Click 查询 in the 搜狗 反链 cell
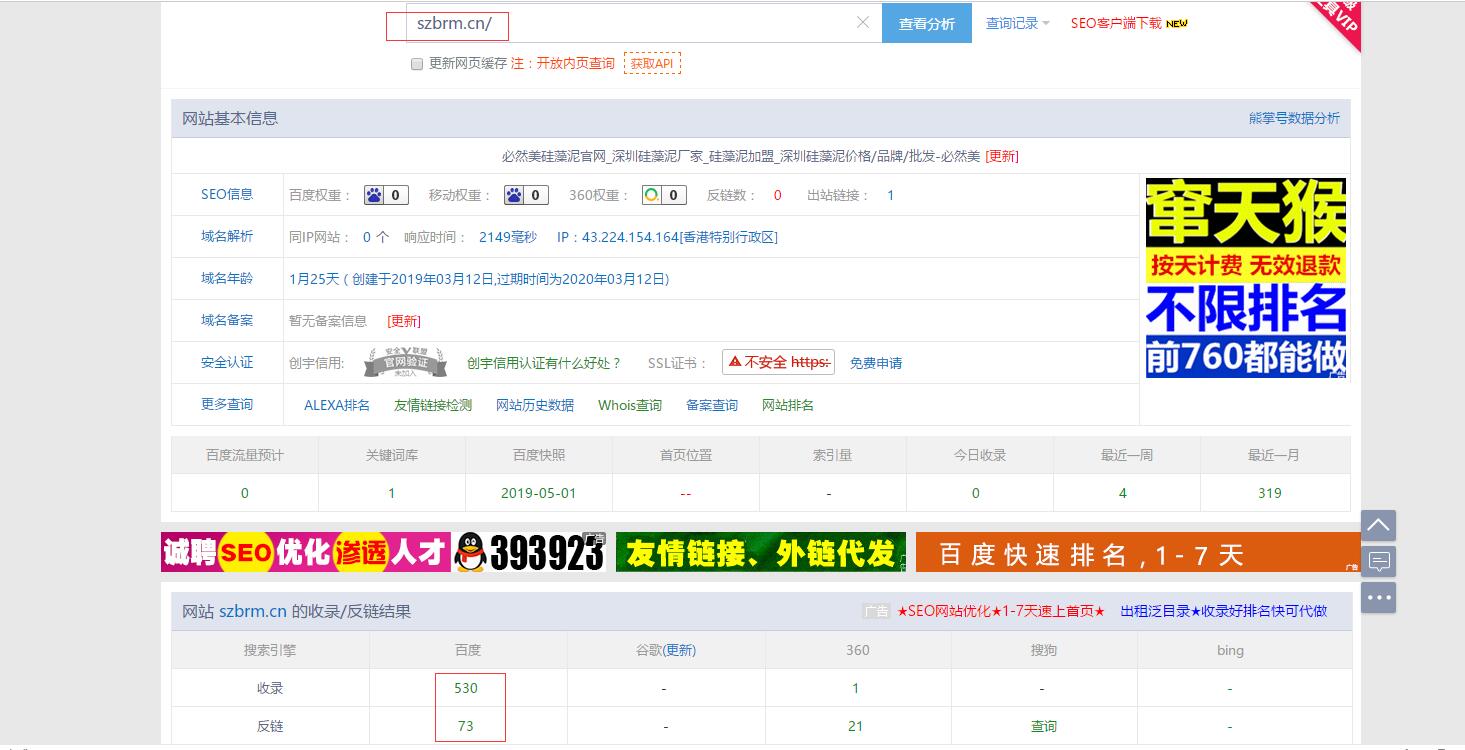Viewport: 1465px width, 750px height. pos(1044,726)
